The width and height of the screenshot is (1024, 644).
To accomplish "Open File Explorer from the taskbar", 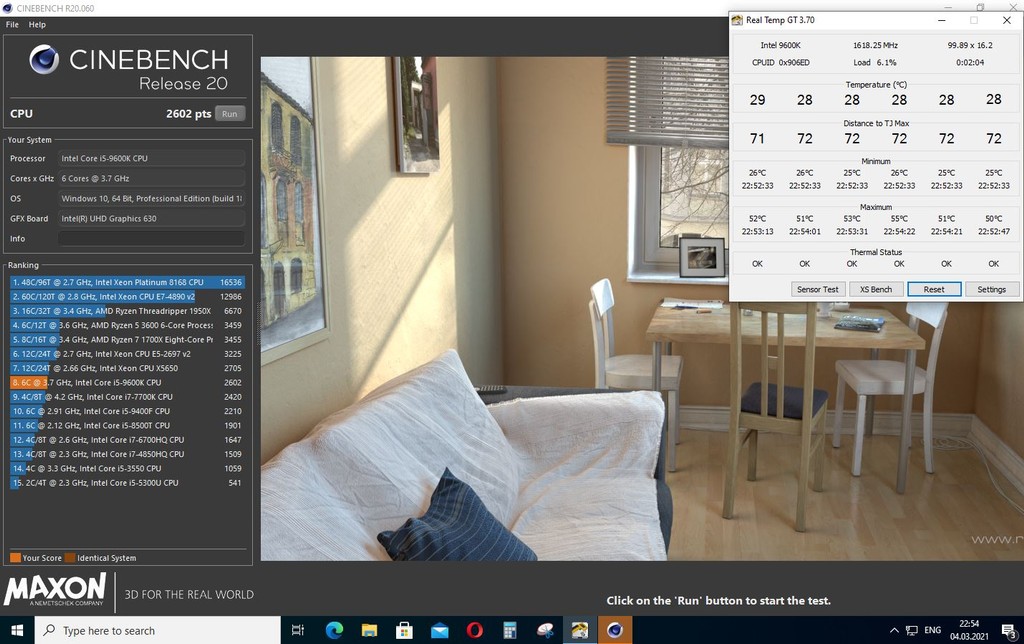I will 369,630.
